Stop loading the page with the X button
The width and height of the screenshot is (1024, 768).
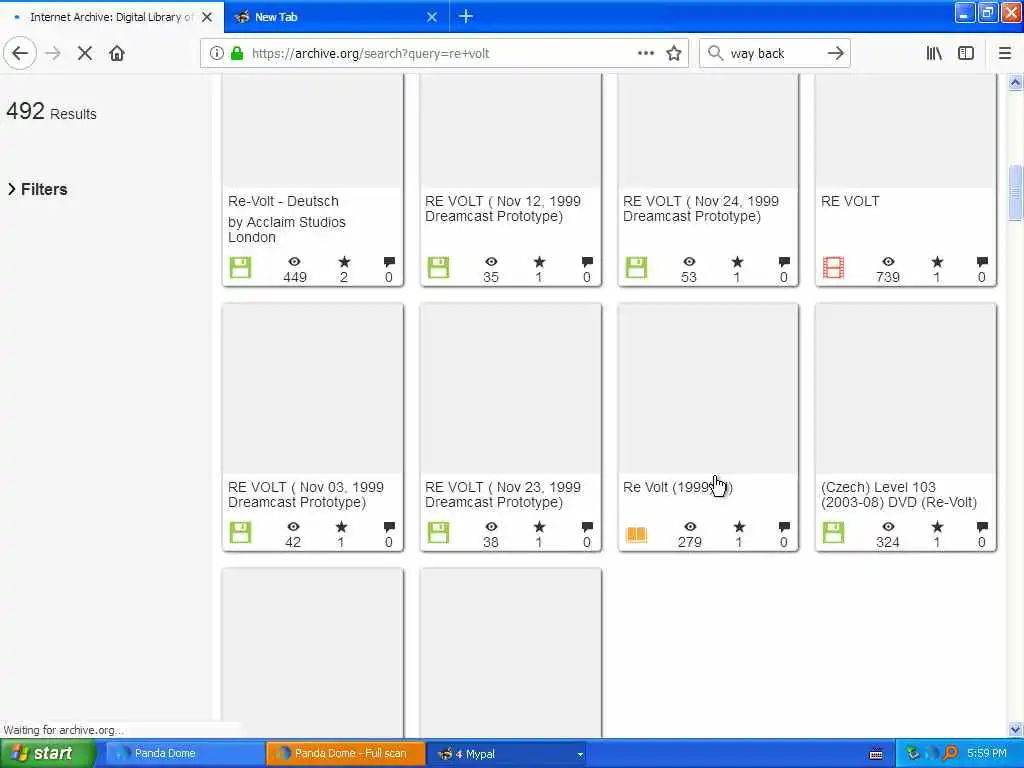[85, 54]
